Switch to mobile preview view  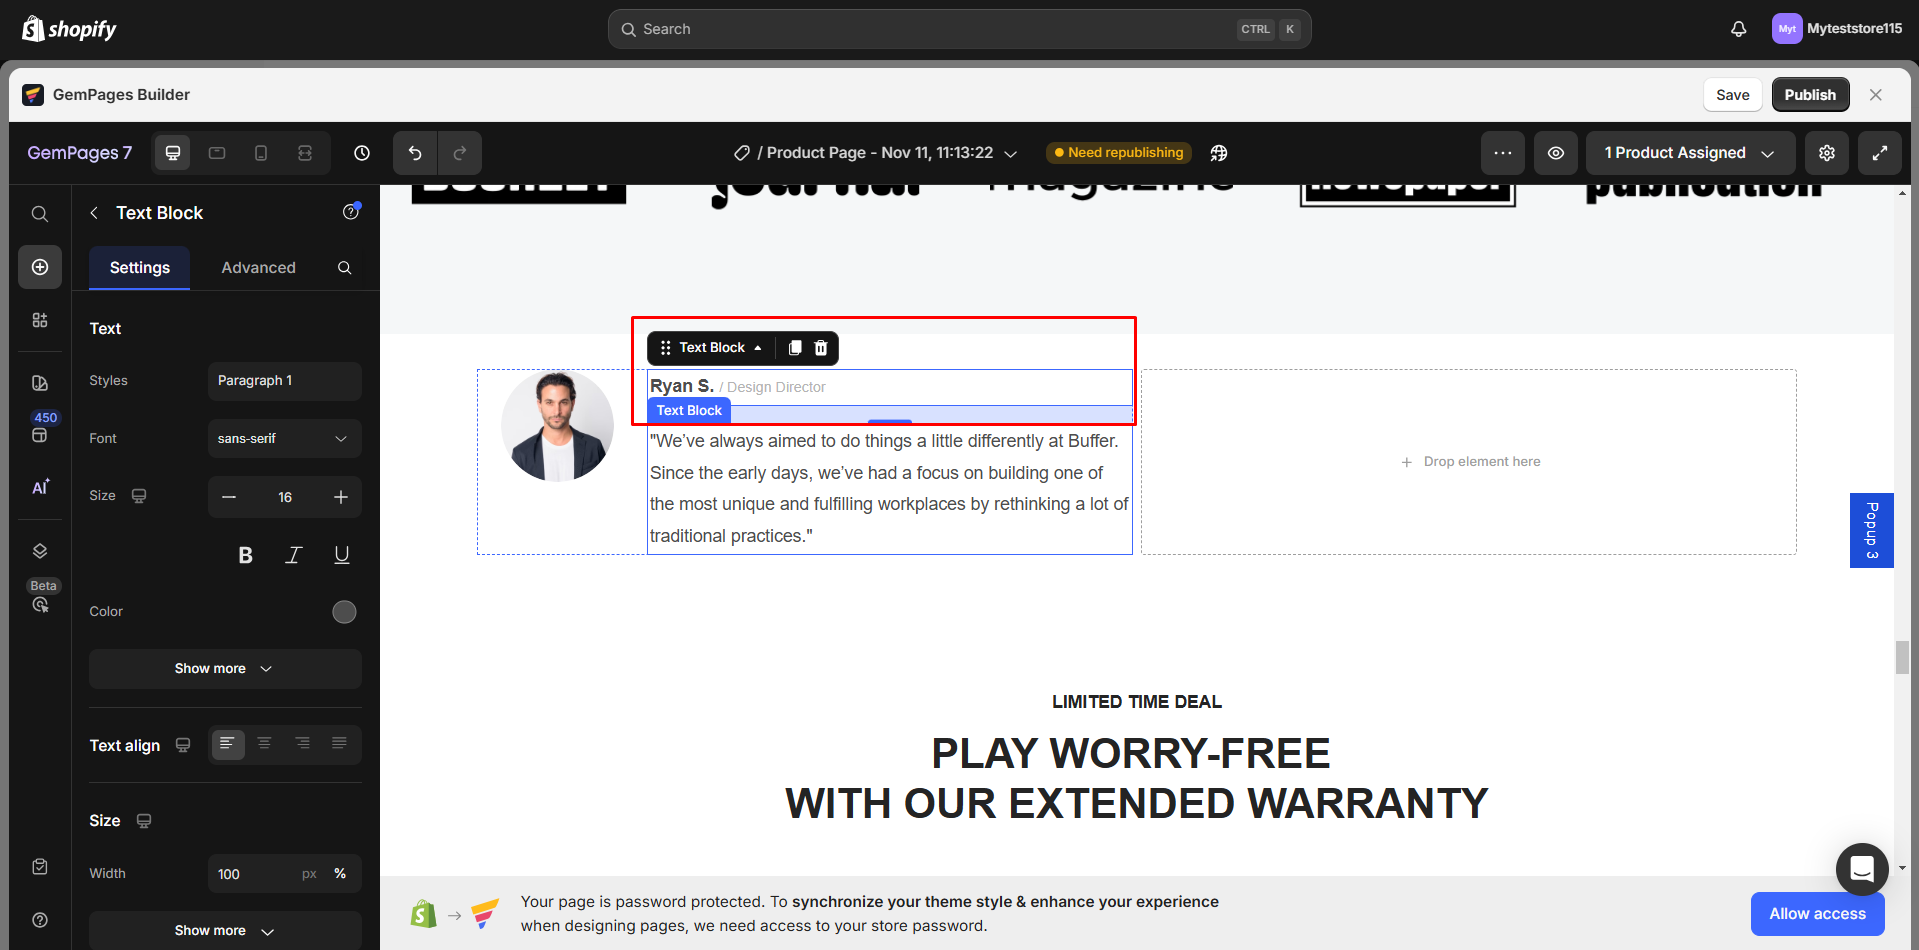point(261,152)
